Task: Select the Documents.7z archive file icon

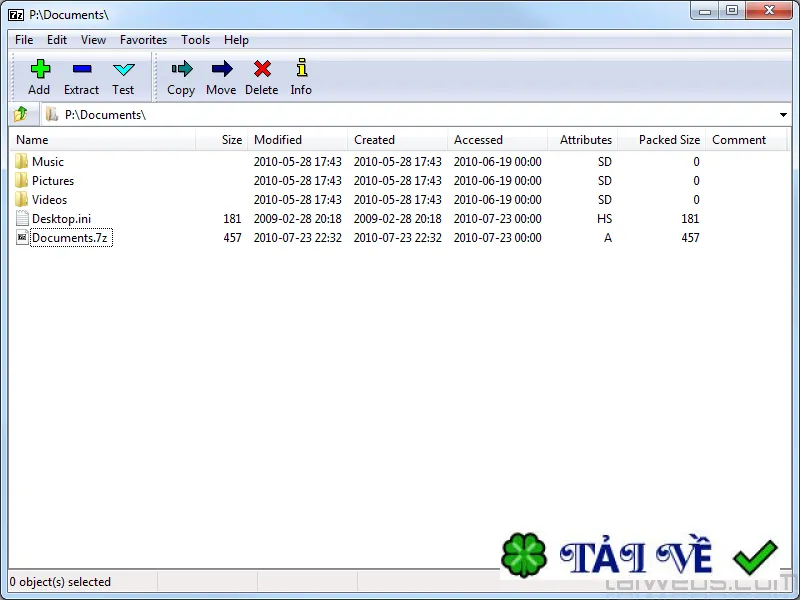Action: pos(22,237)
